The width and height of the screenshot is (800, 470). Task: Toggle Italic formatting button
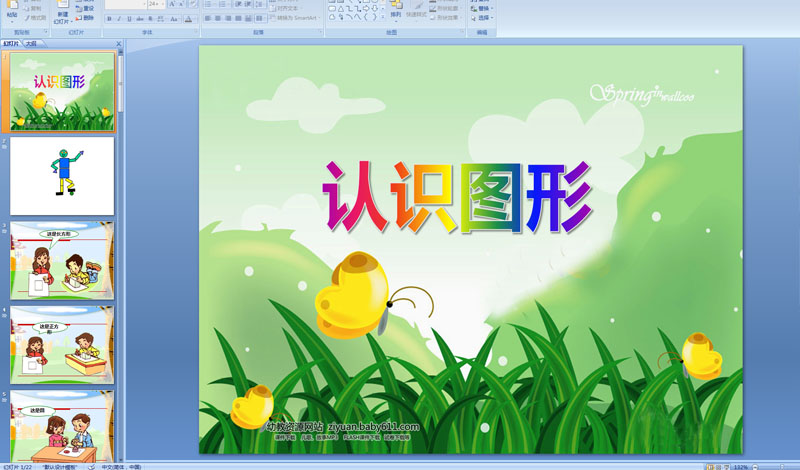[119, 18]
